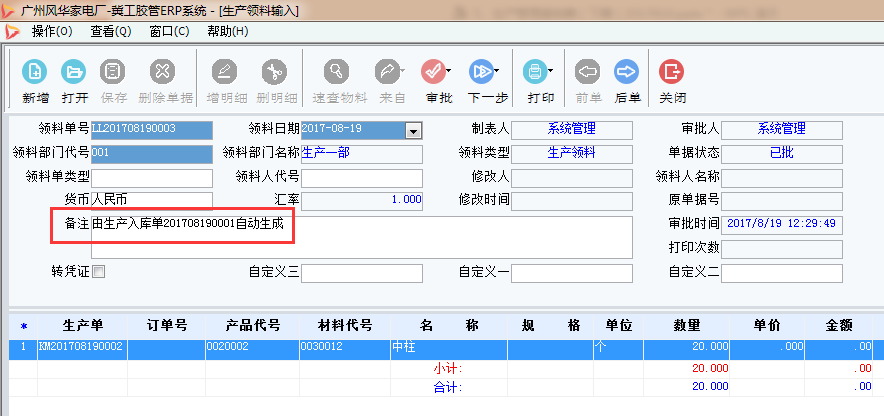Open the 操作(O) menu

click(x=52, y=31)
